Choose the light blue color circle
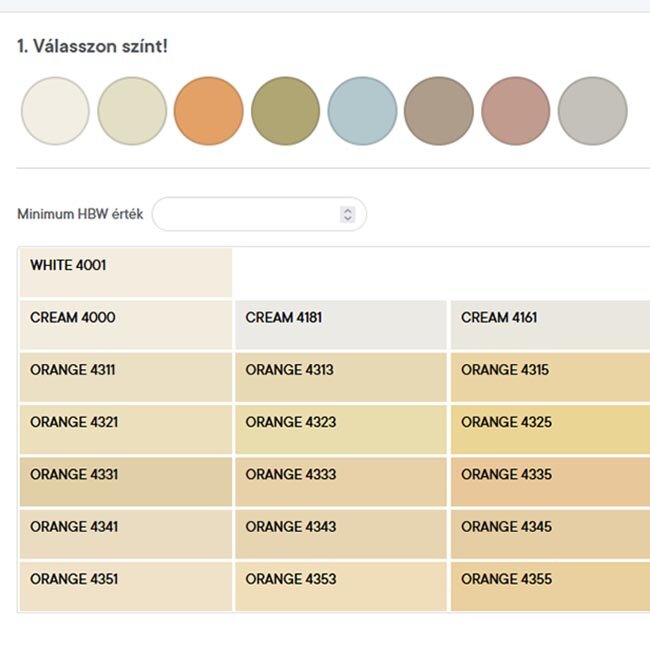The image size is (650, 650). pos(362,111)
